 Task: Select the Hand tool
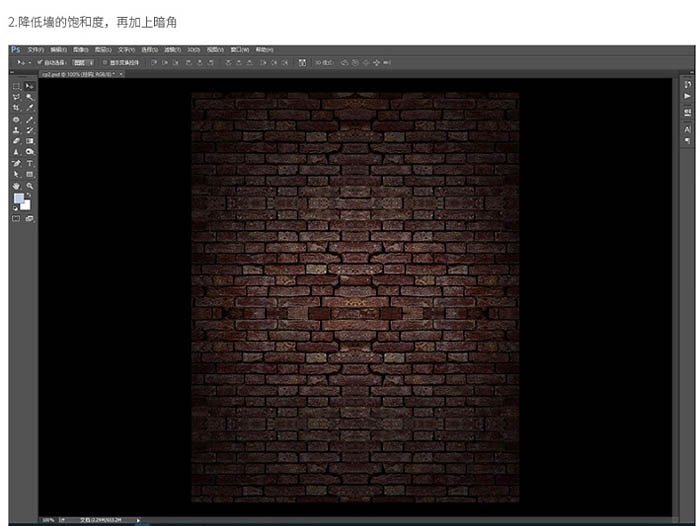(x=16, y=185)
